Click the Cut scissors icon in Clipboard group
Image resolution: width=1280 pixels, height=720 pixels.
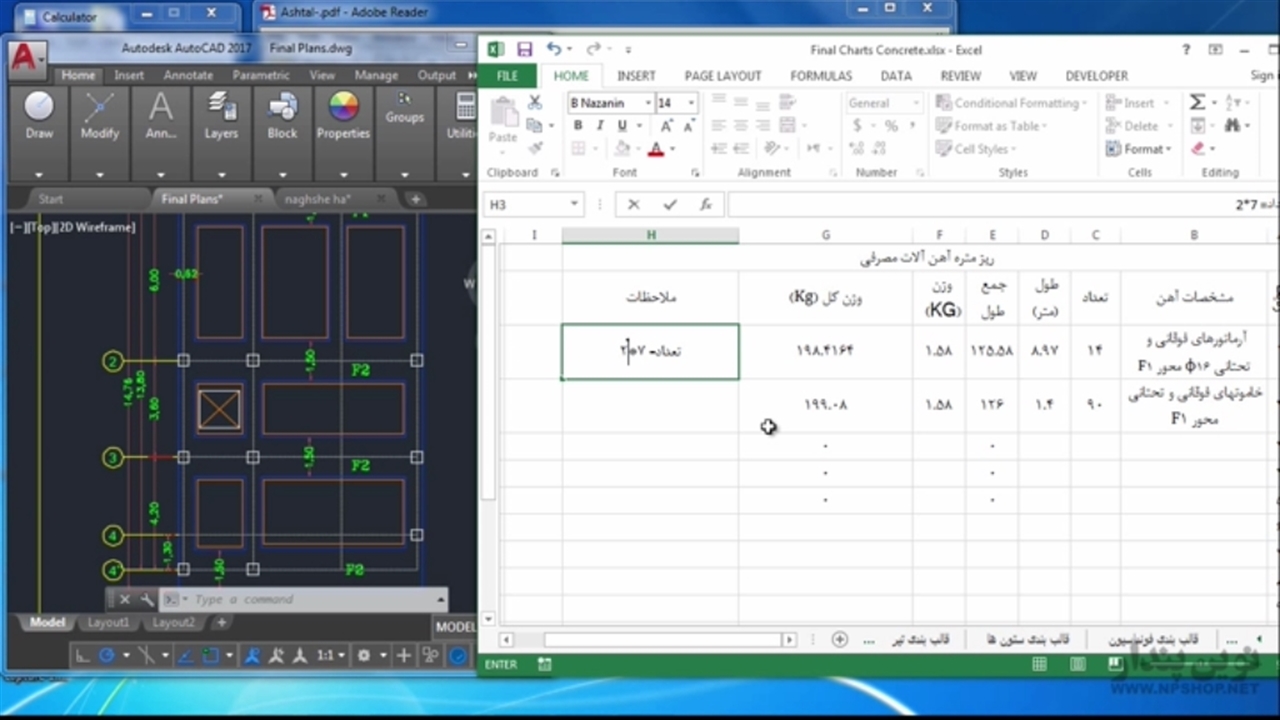click(535, 103)
